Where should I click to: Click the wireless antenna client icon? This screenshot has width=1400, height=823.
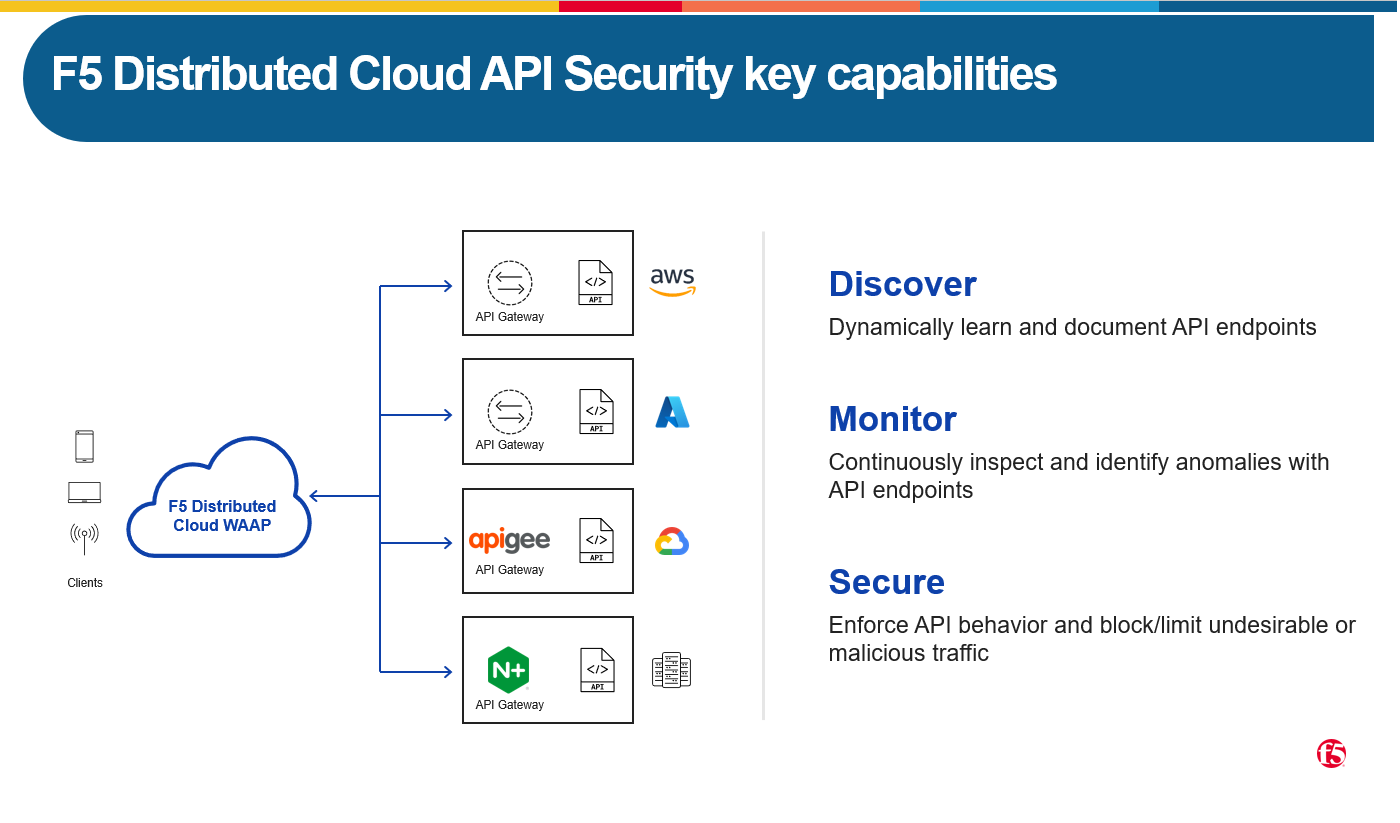coord(84,539)
